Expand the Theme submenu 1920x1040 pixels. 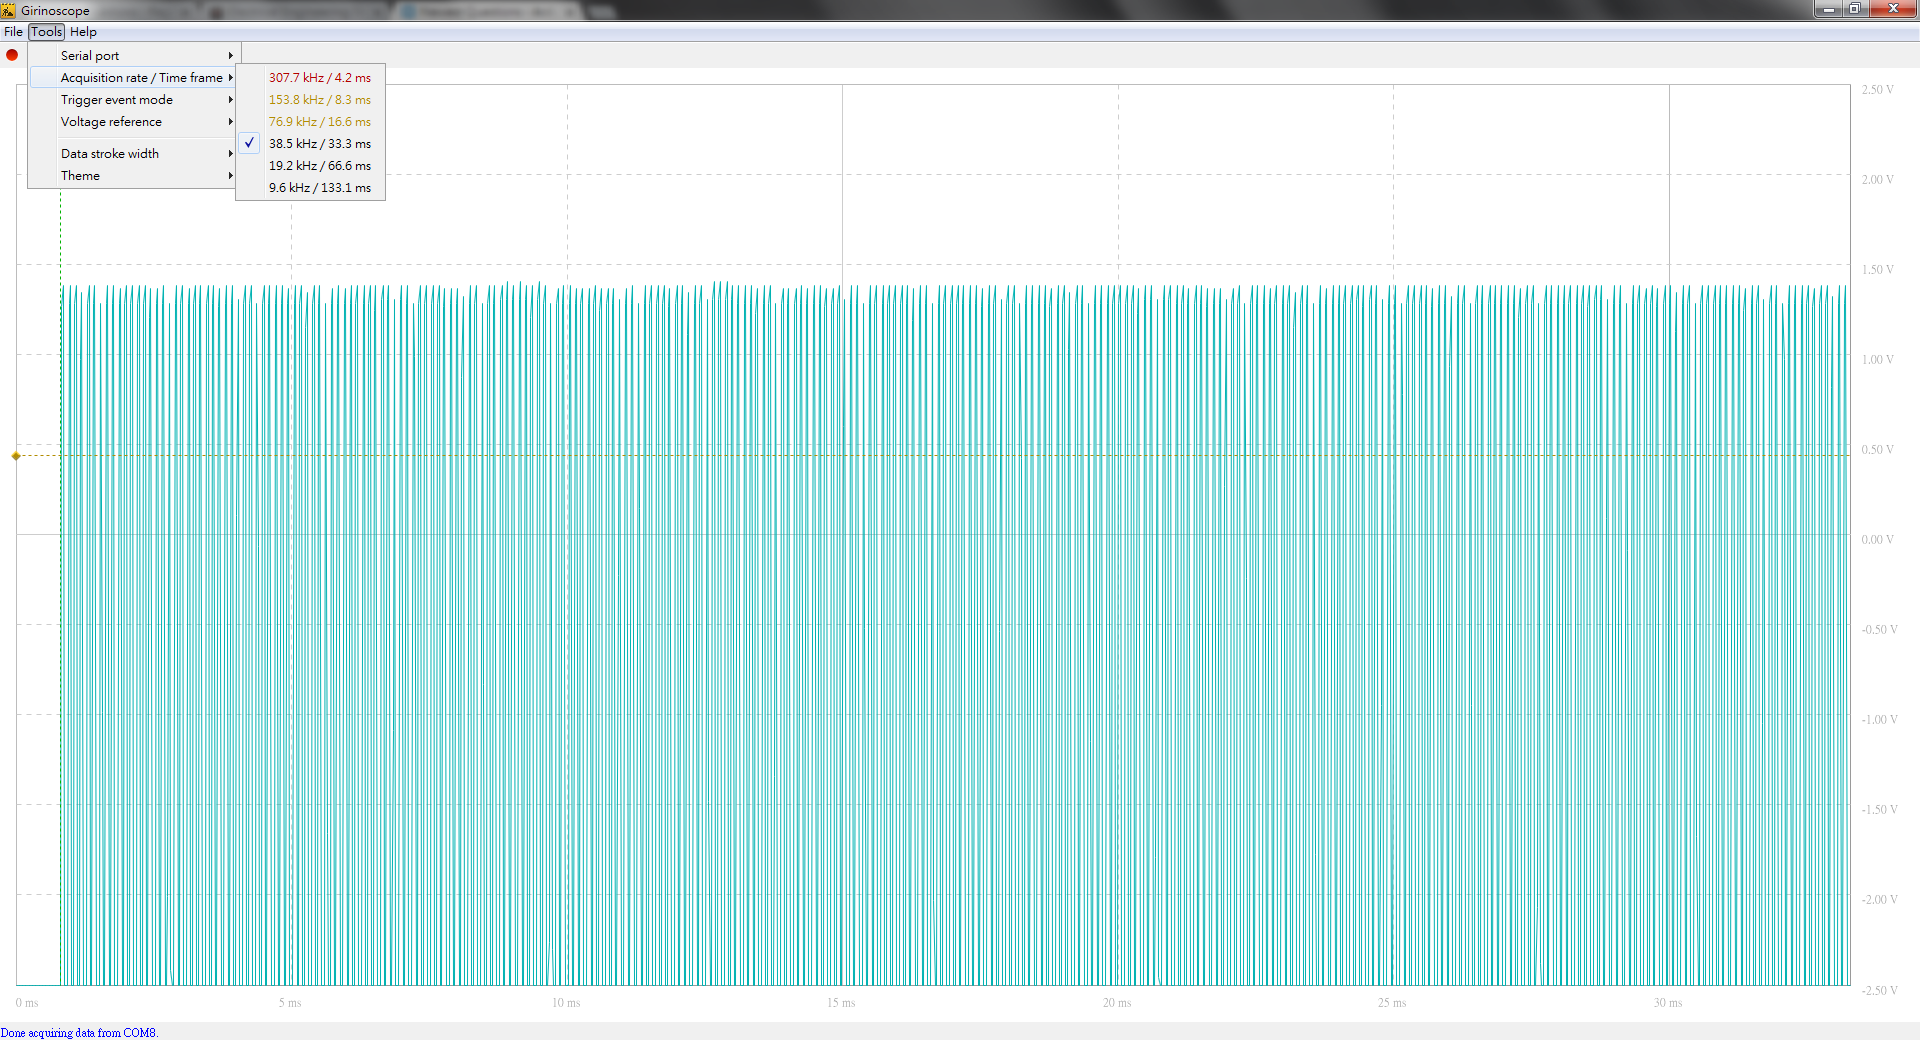133,176
